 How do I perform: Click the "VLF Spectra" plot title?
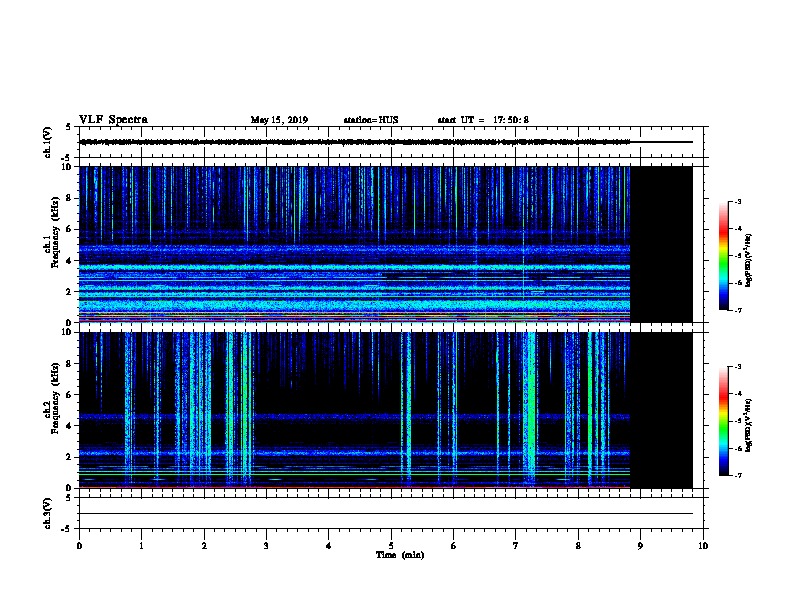(x=113, y=119)
